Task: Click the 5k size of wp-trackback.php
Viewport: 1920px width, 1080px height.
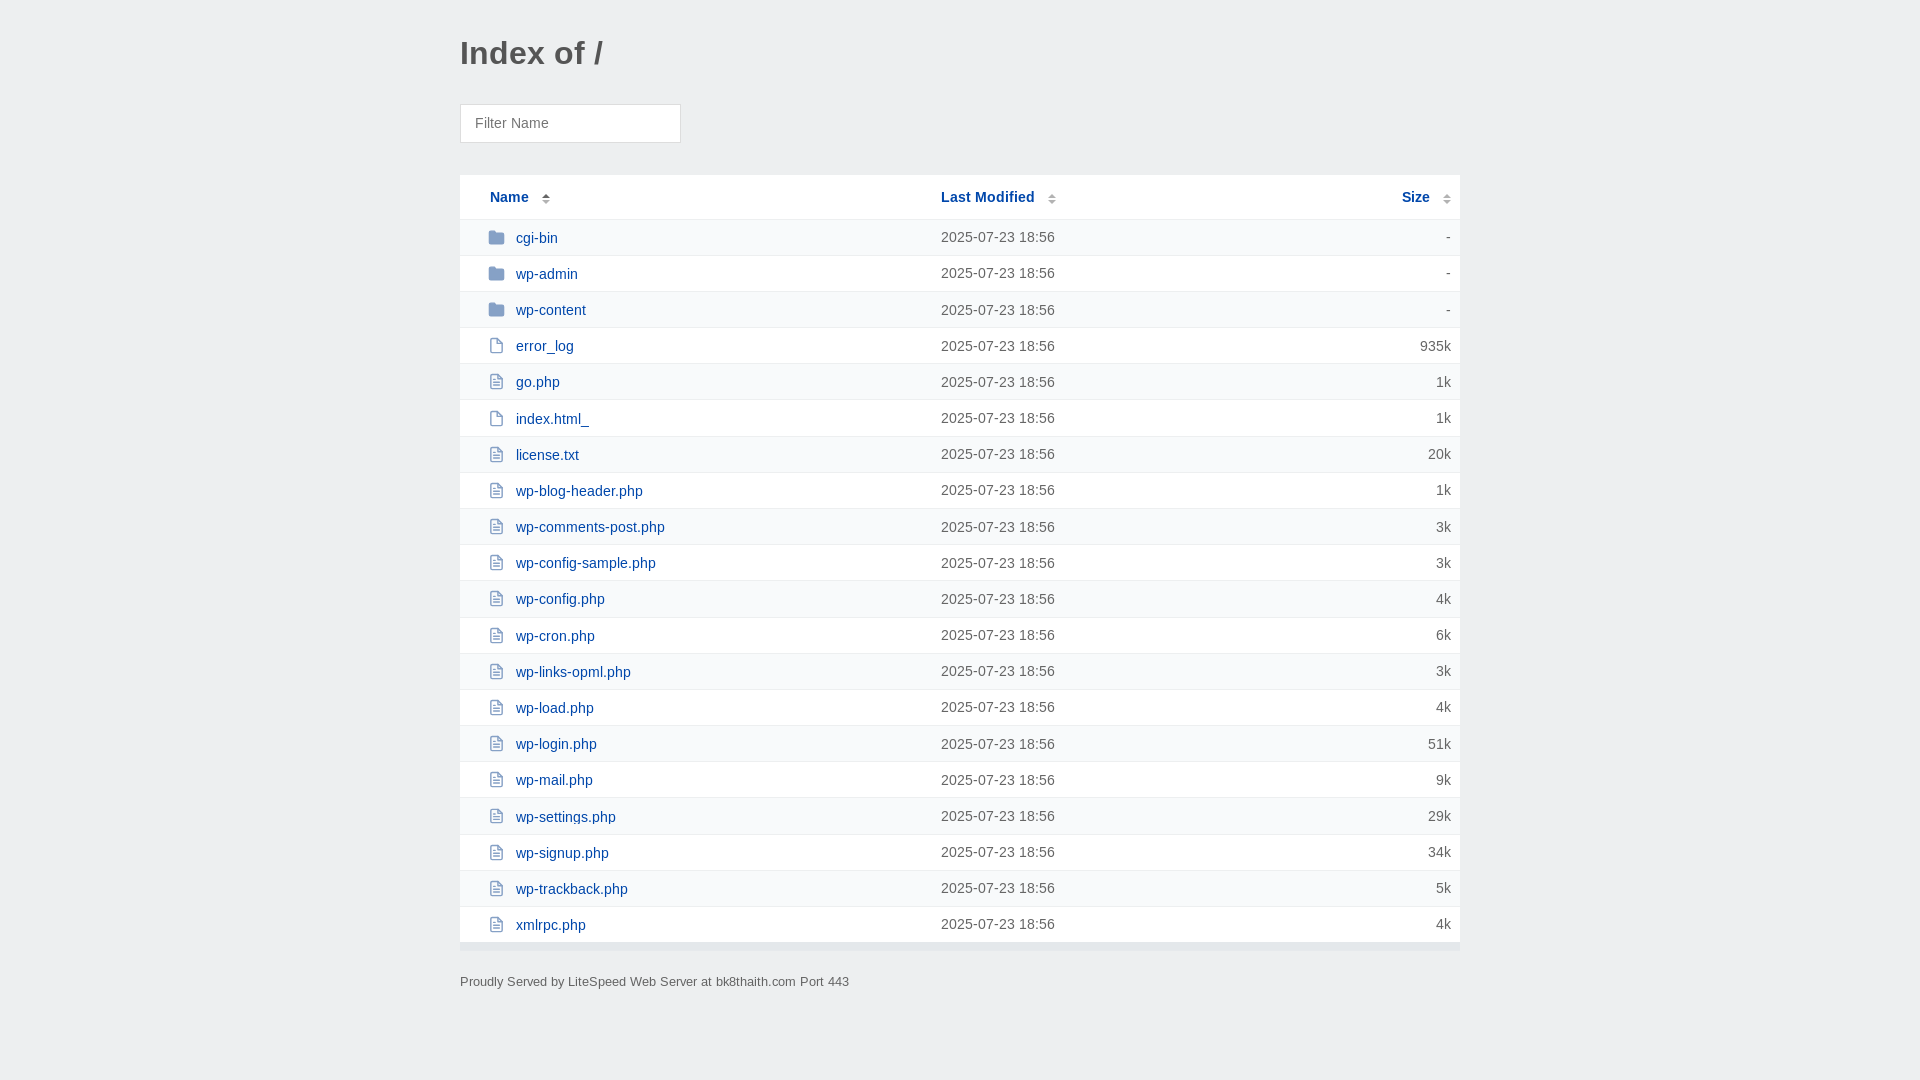Action: pos(1443,888)
